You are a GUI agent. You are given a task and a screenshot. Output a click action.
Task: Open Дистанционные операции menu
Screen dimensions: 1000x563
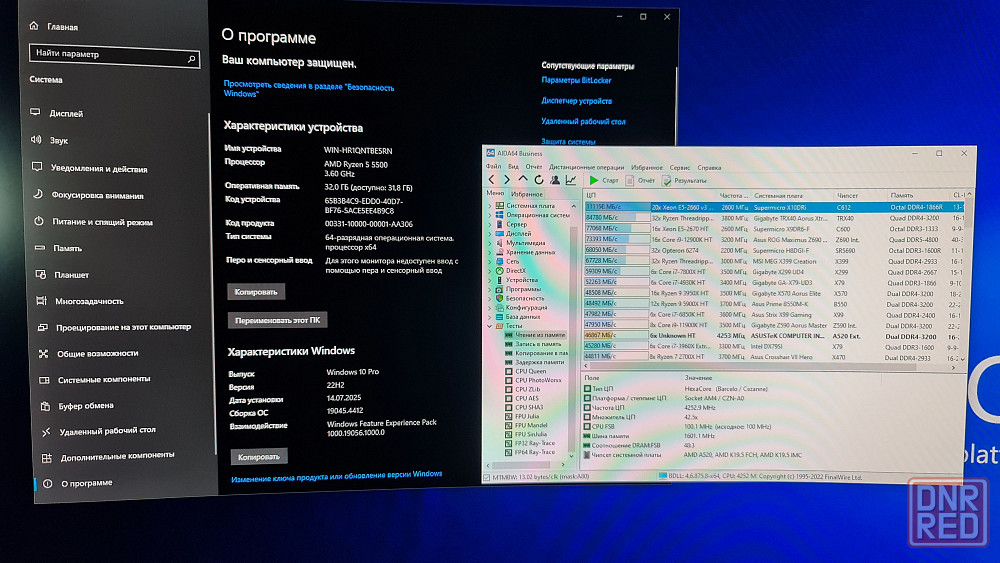pos(586,167)
